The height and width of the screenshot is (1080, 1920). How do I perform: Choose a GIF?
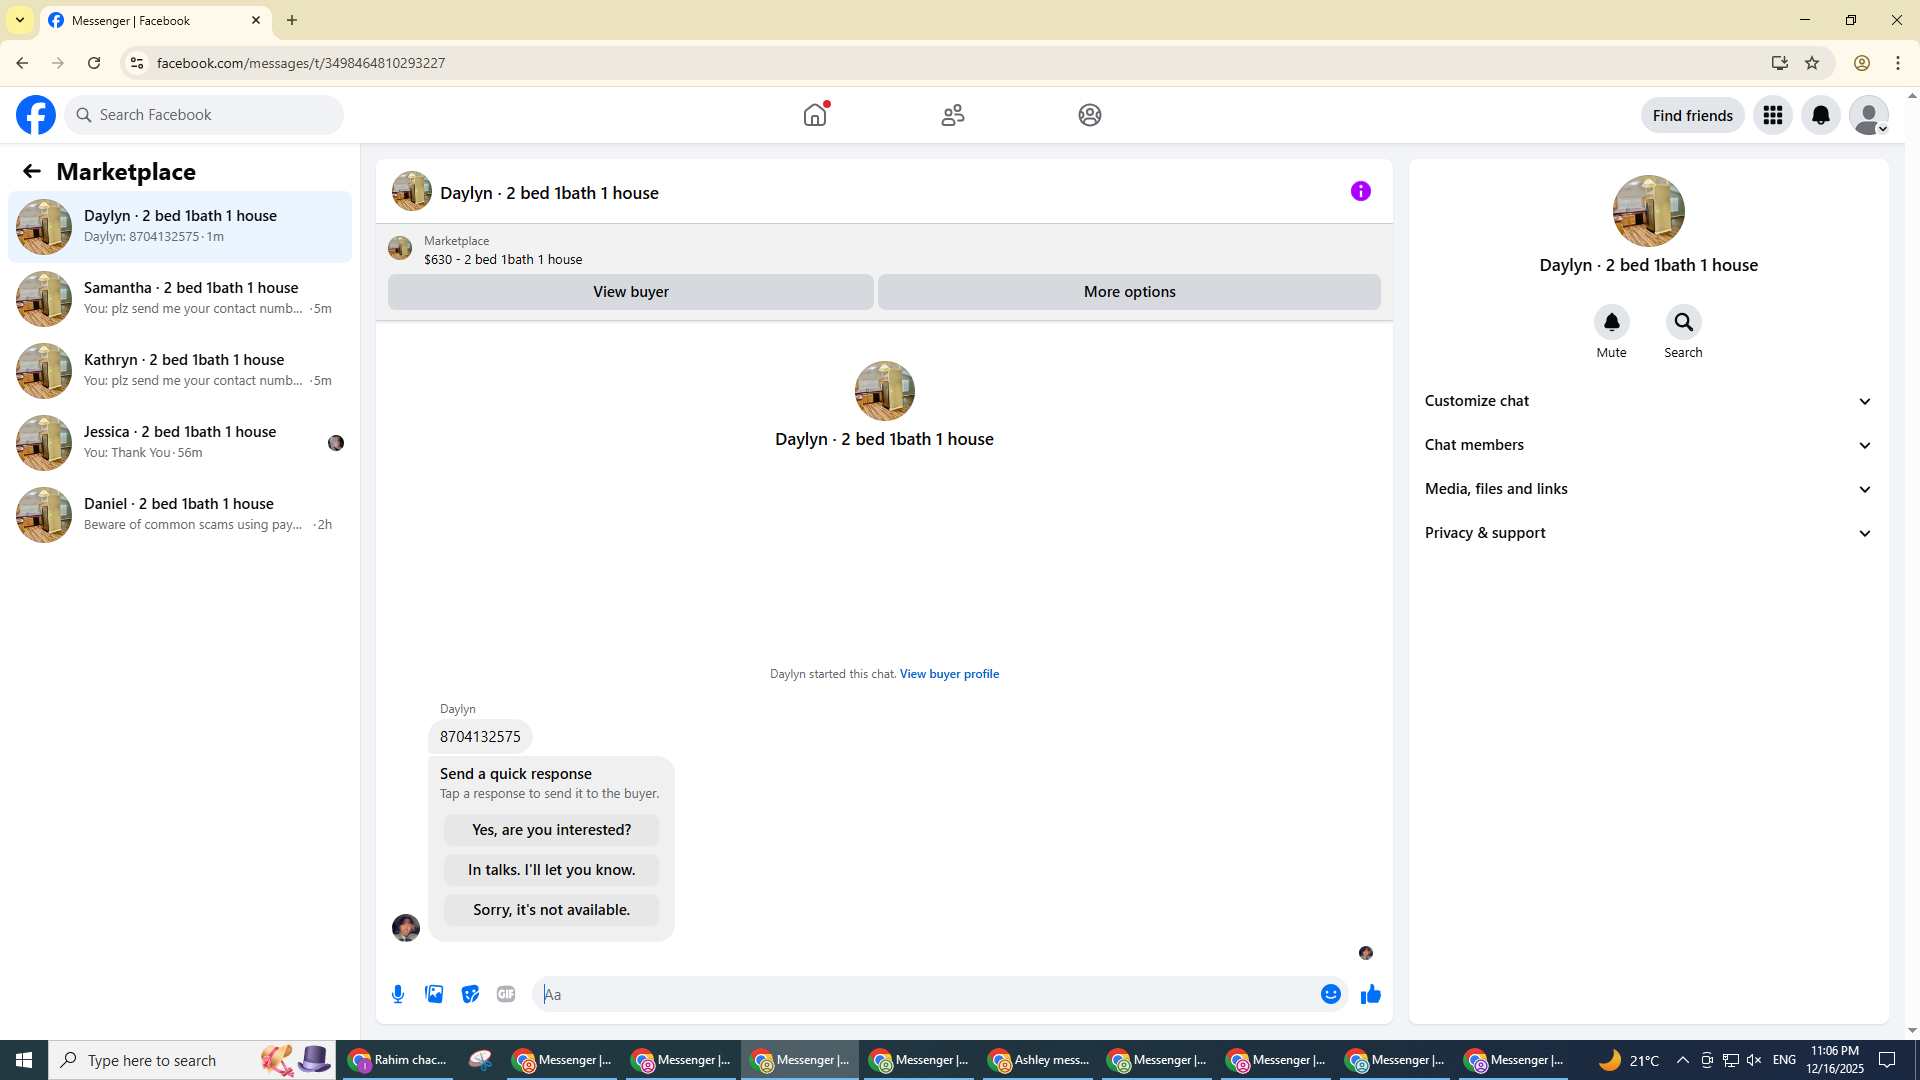506,994
